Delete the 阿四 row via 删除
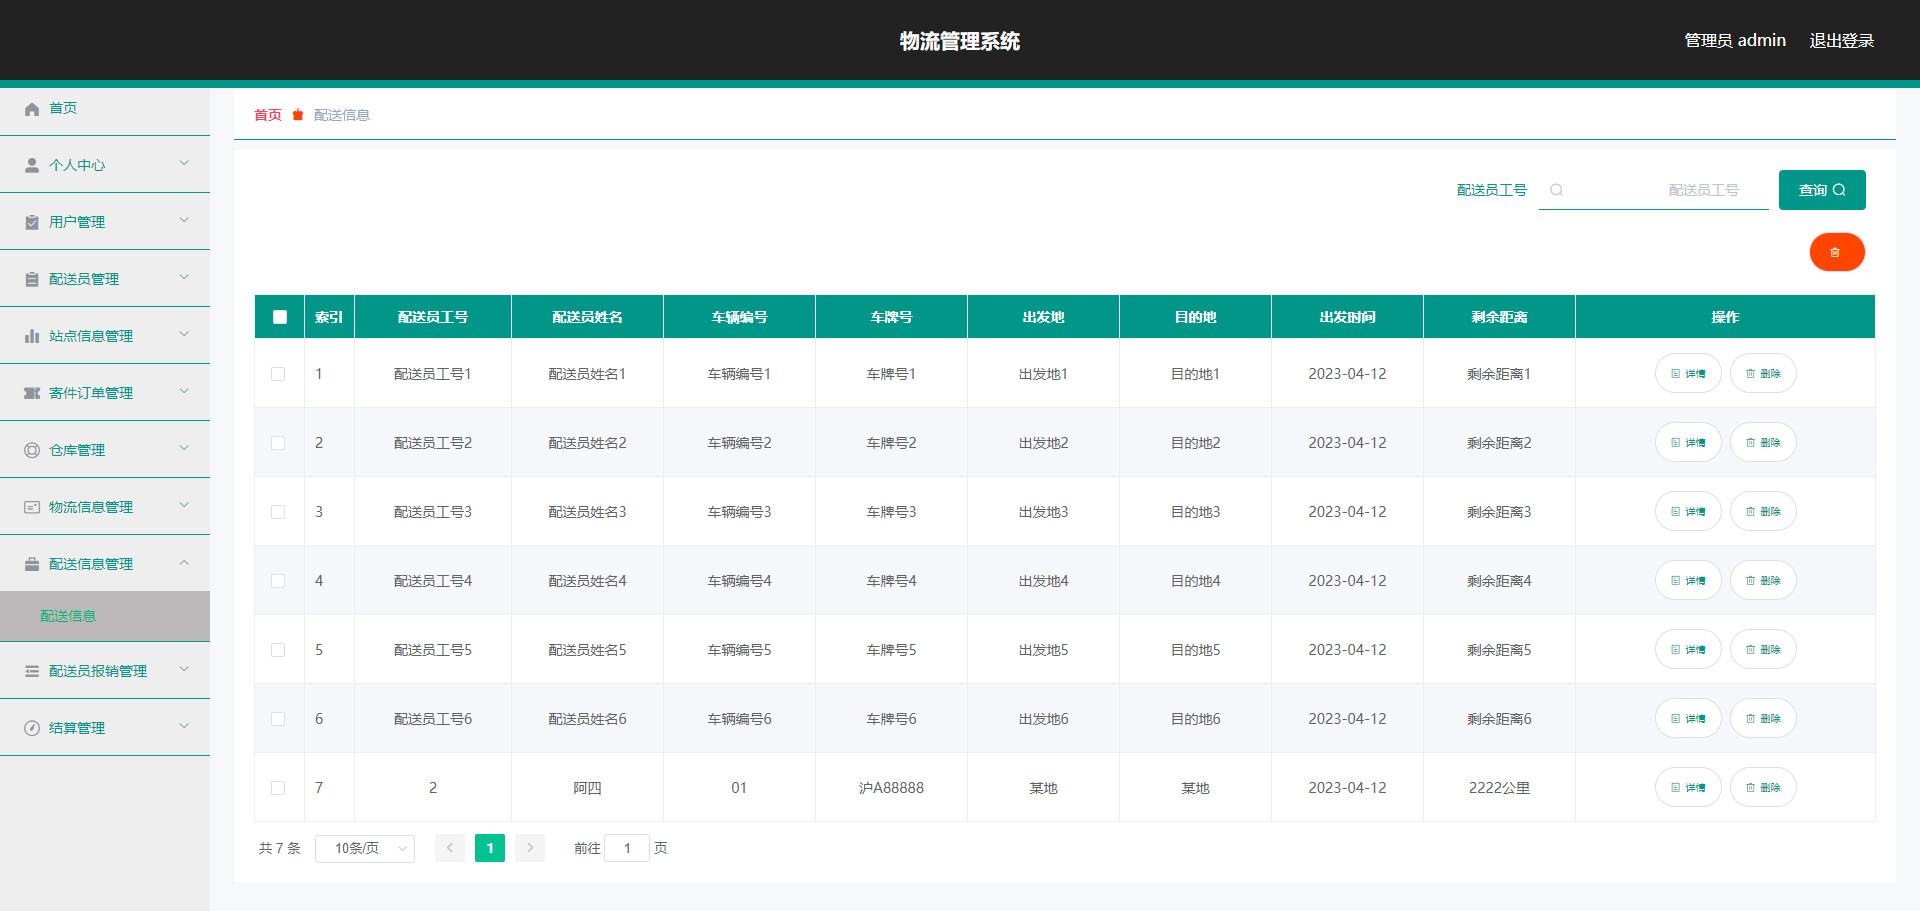Image resolution: width=1920 pixels, height=911 pixels. 1763,787
